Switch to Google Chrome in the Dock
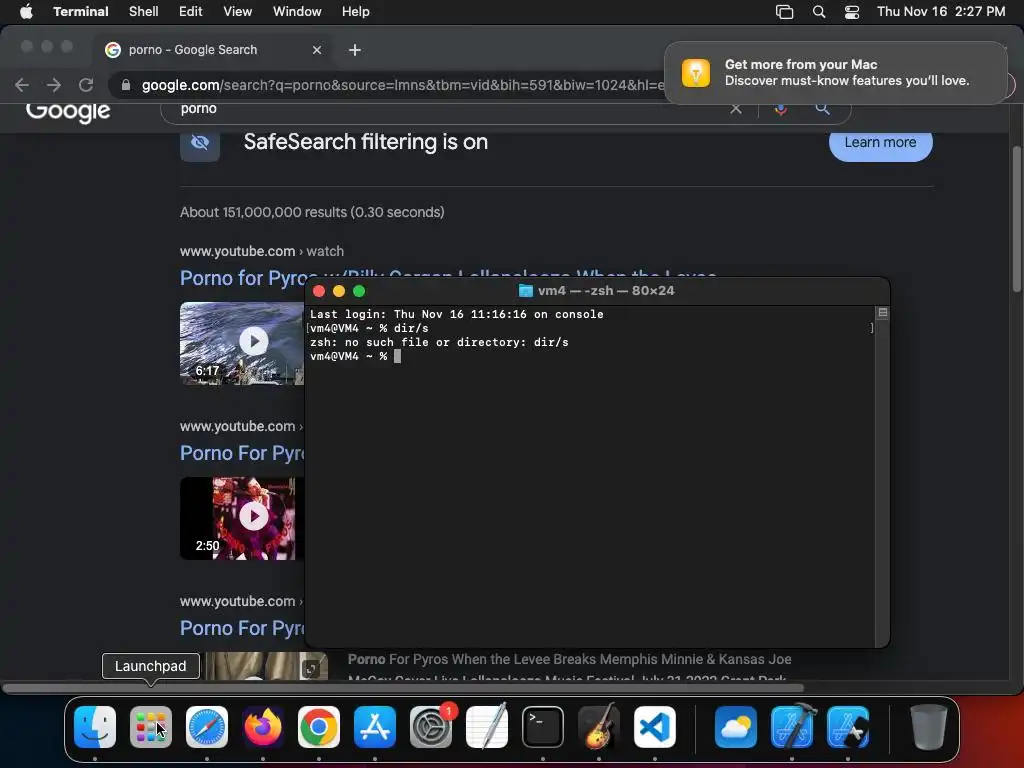 pos(319,727)
